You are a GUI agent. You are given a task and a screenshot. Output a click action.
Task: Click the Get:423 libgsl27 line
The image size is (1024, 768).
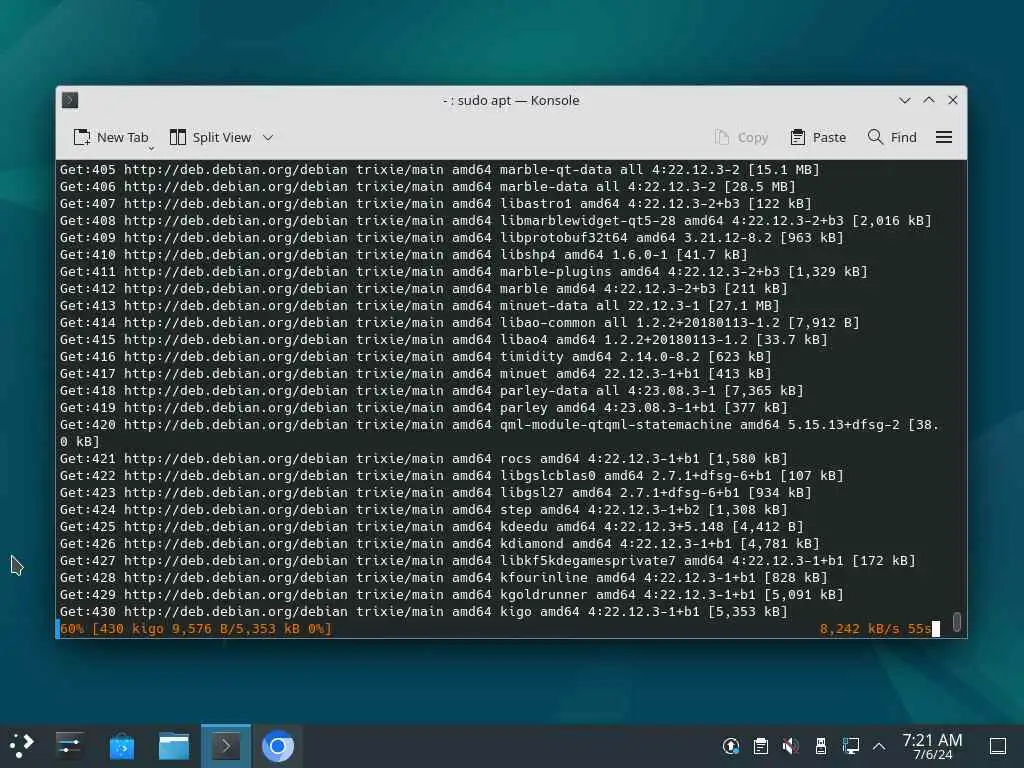point(436,492)
